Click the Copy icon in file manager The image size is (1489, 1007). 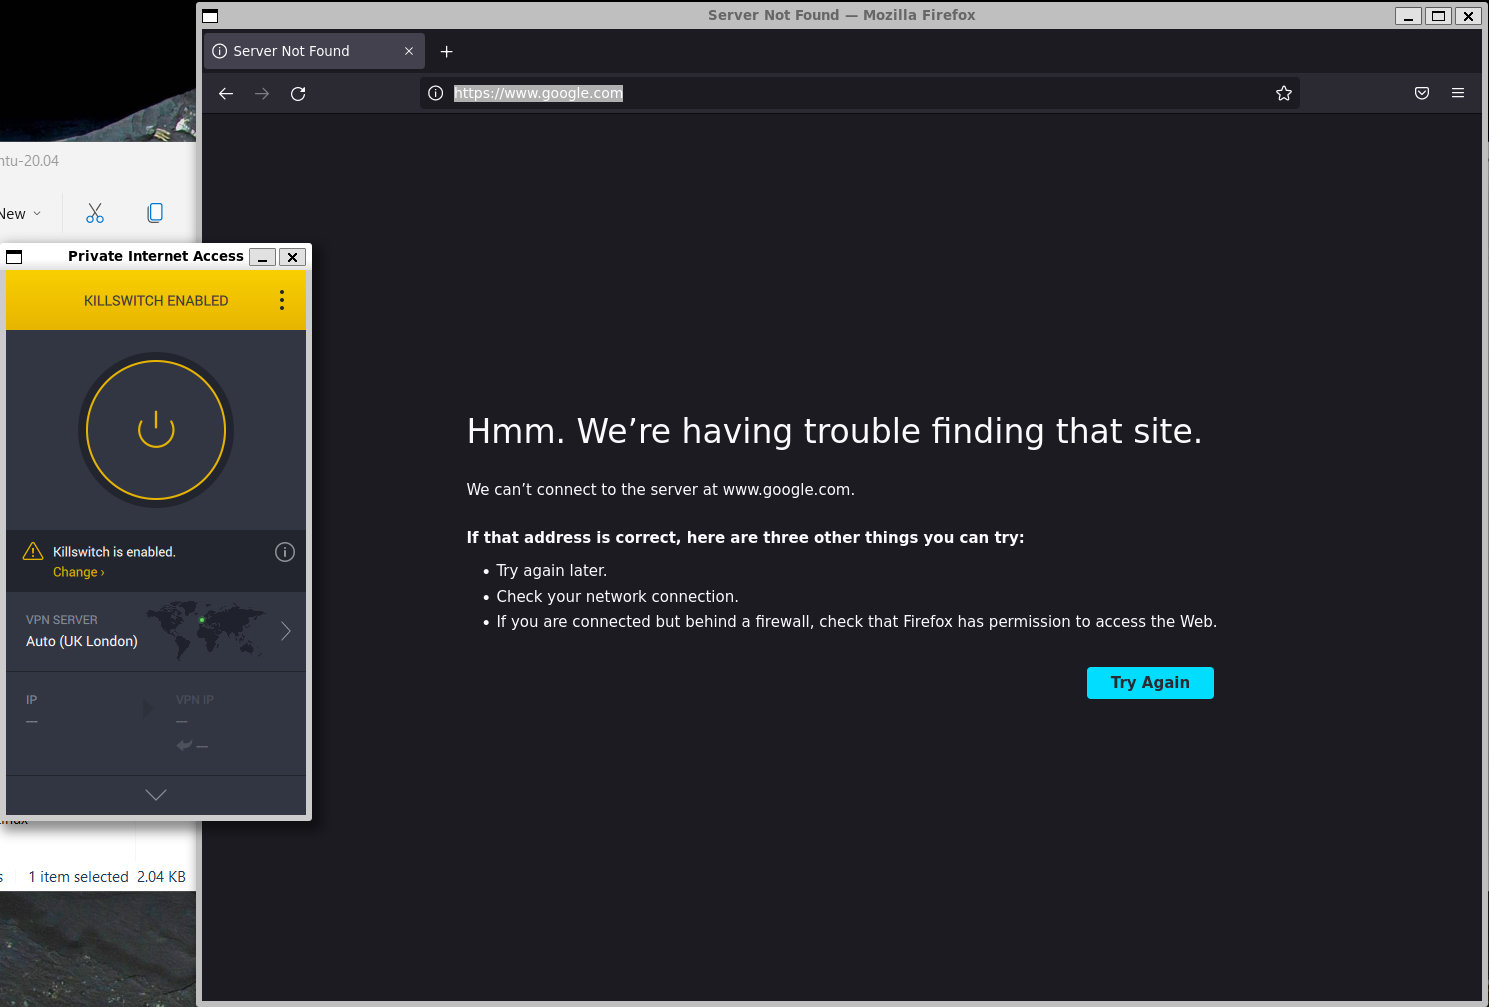[155, 213]
